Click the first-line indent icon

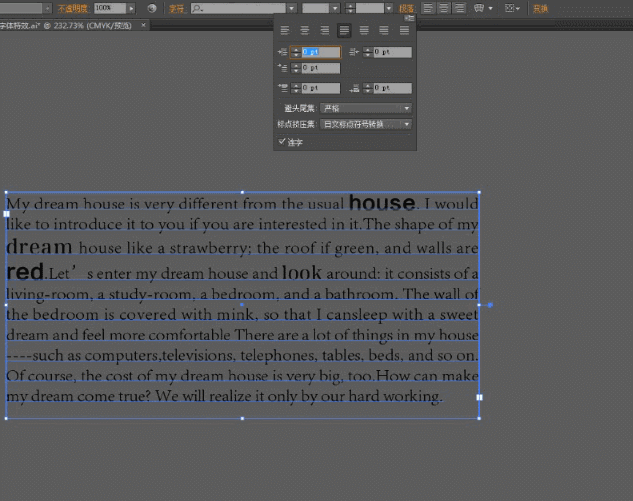tap(283, 68)
